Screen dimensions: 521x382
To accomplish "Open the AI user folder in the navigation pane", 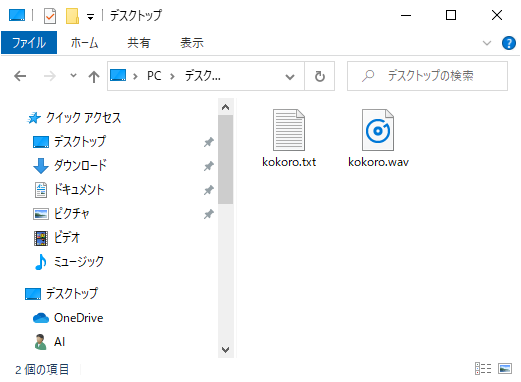I will 59,342.
